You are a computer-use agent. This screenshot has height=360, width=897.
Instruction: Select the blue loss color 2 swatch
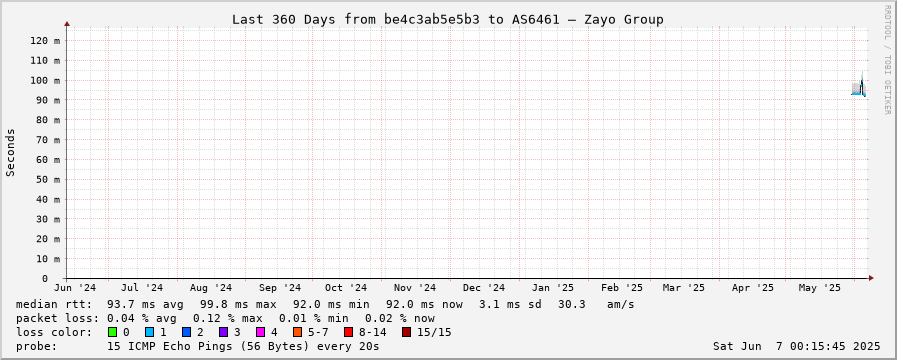[186, 332]
